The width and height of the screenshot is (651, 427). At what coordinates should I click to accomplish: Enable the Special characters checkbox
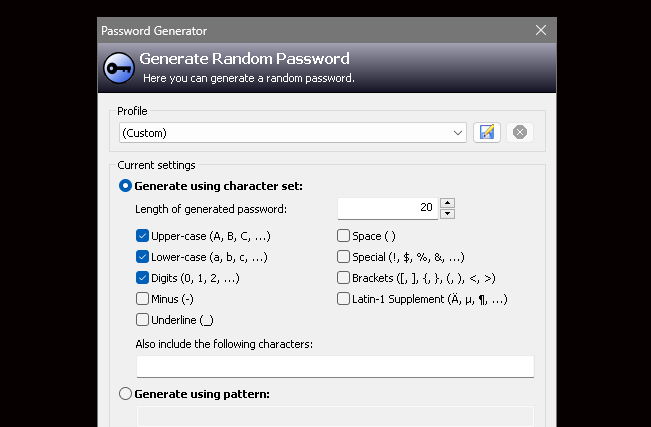343,257
